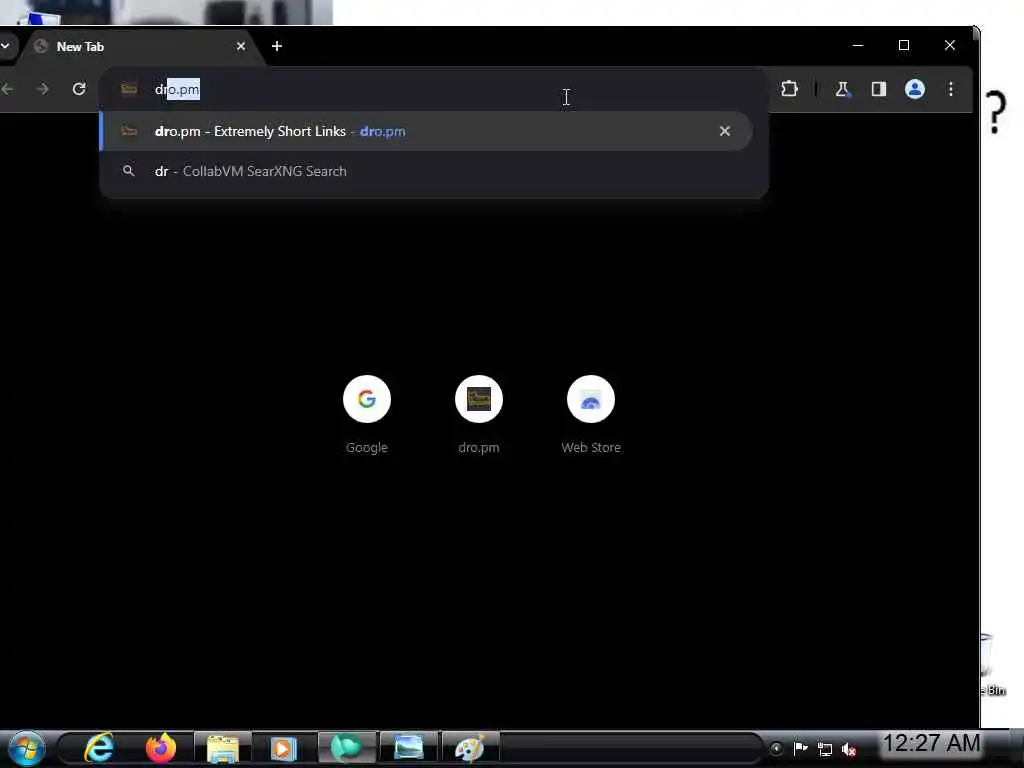The width and height of the screenshot is (1024, 768).
Task: Open the profile avatar menu
Action: (x=914, y=89)
